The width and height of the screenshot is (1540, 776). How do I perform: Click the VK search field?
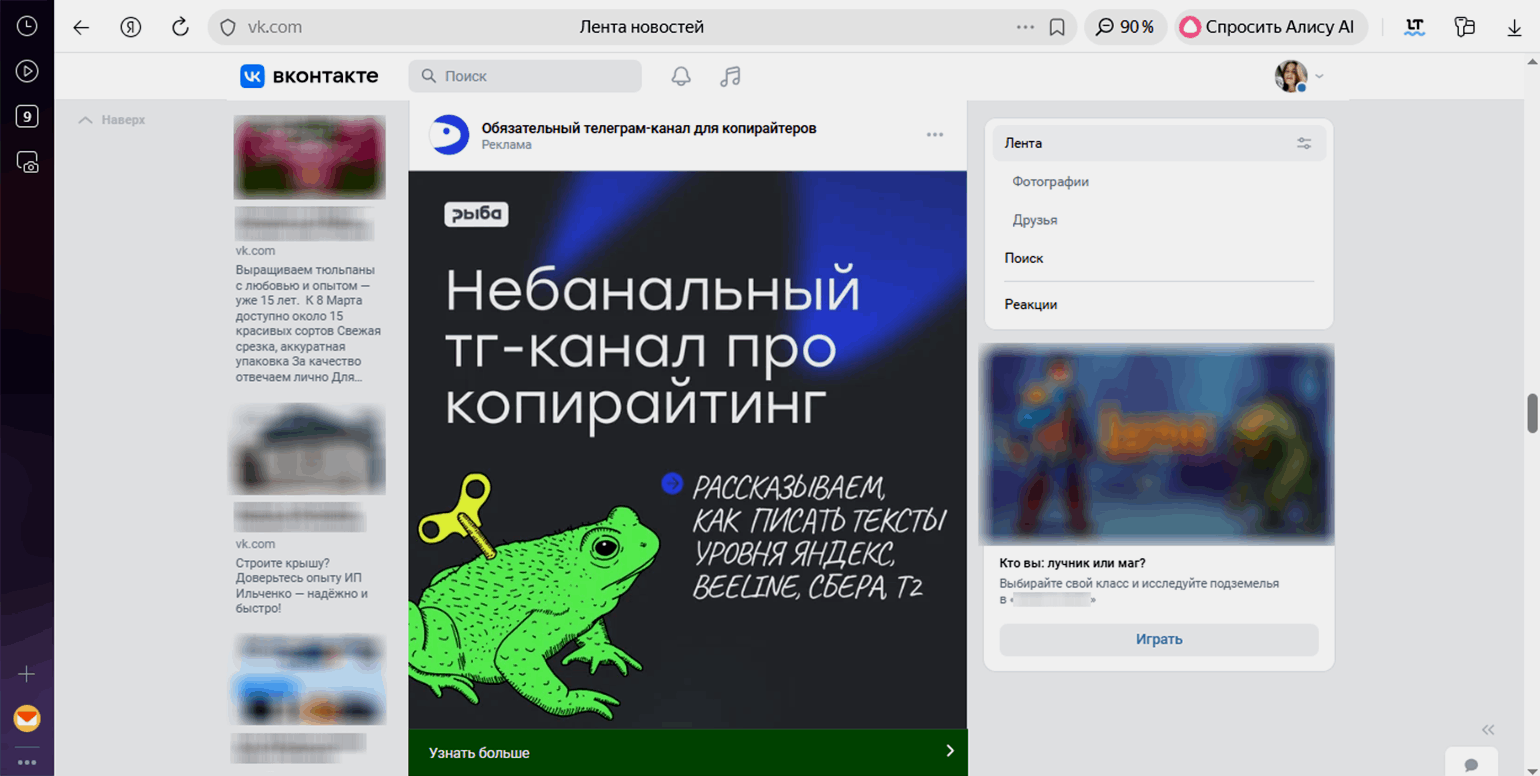[x=525, y=76]
